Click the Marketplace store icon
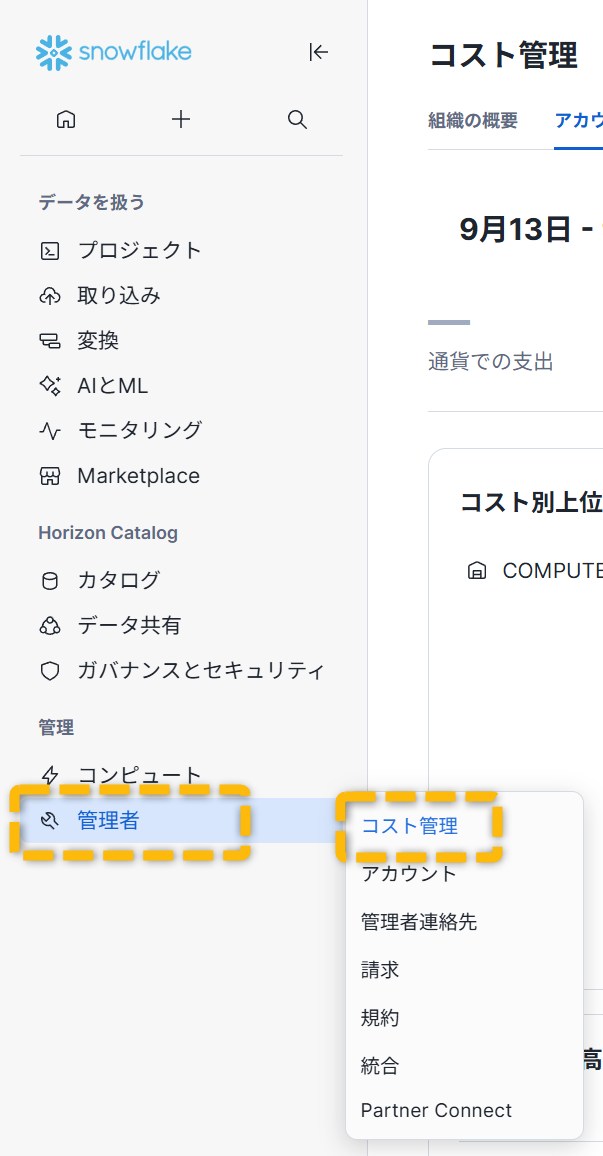The height and width of the screenshot is (1156, 603). (50, 476)
